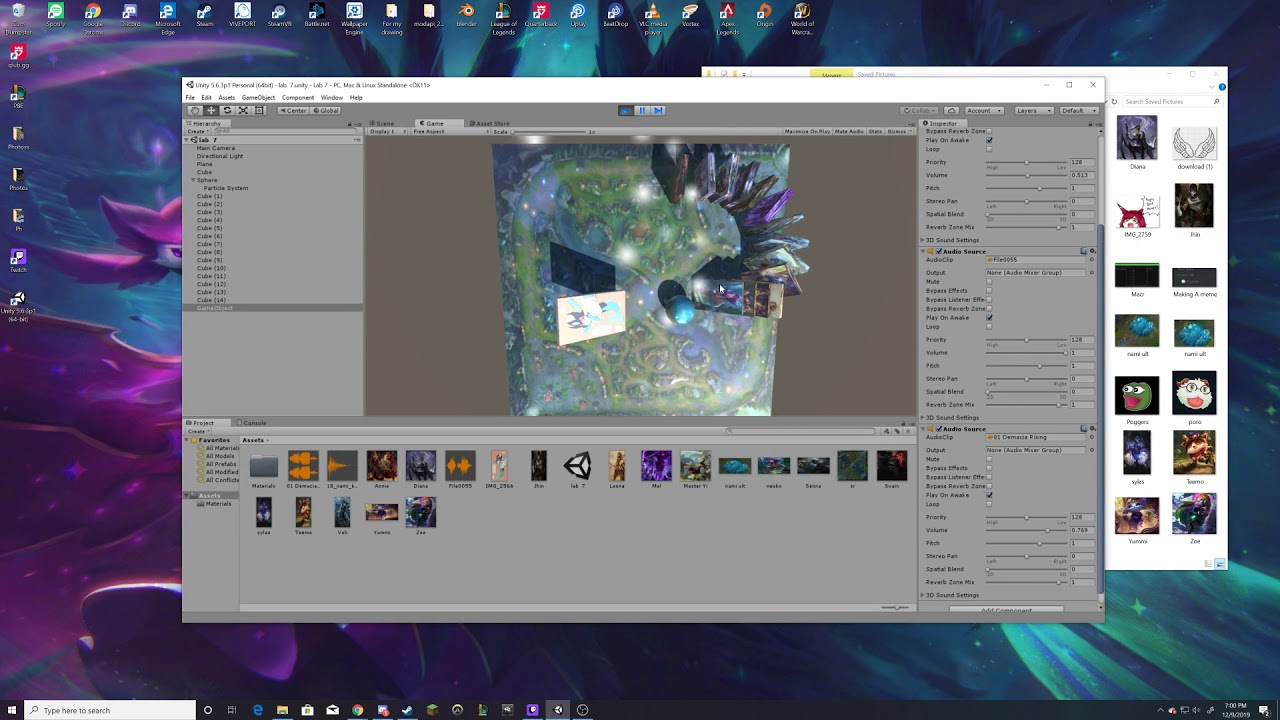Select the Move tool in Unity toolbar
1280x720 pixels.
(x=211, y=110)
